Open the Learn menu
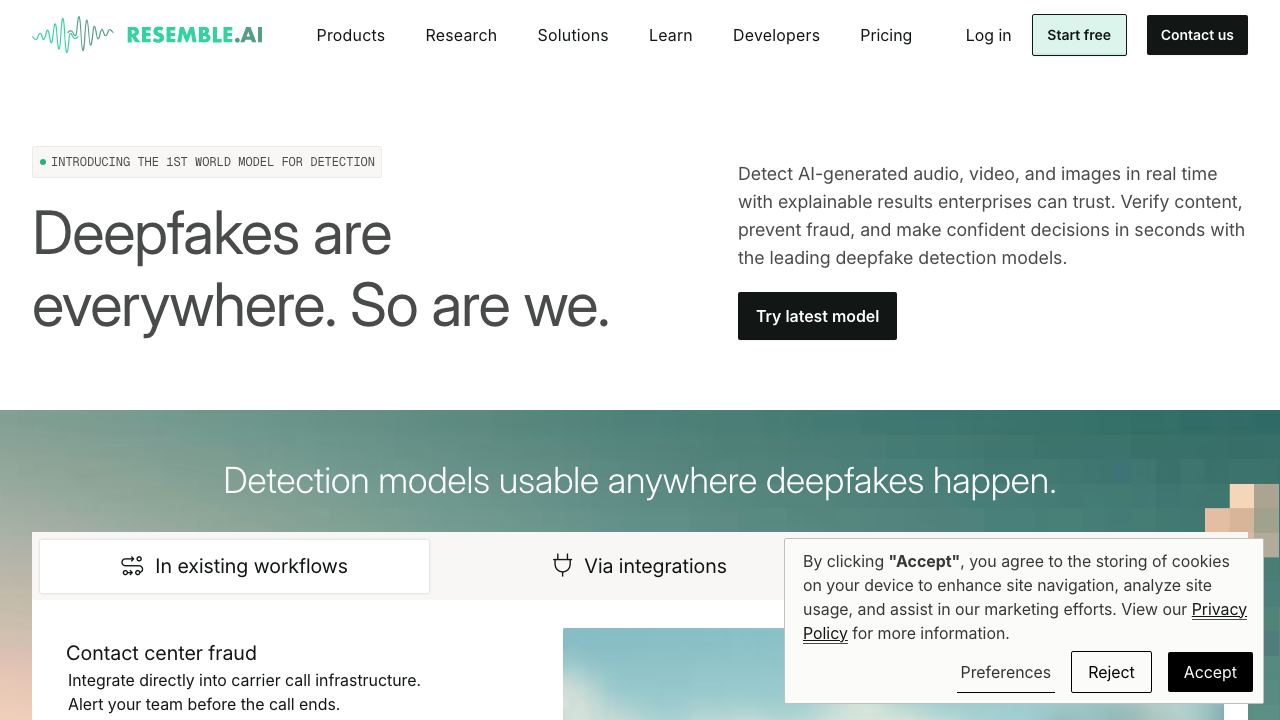This screenshot has width=1280, height=720. pyautogui.click(x=671, y=35)
